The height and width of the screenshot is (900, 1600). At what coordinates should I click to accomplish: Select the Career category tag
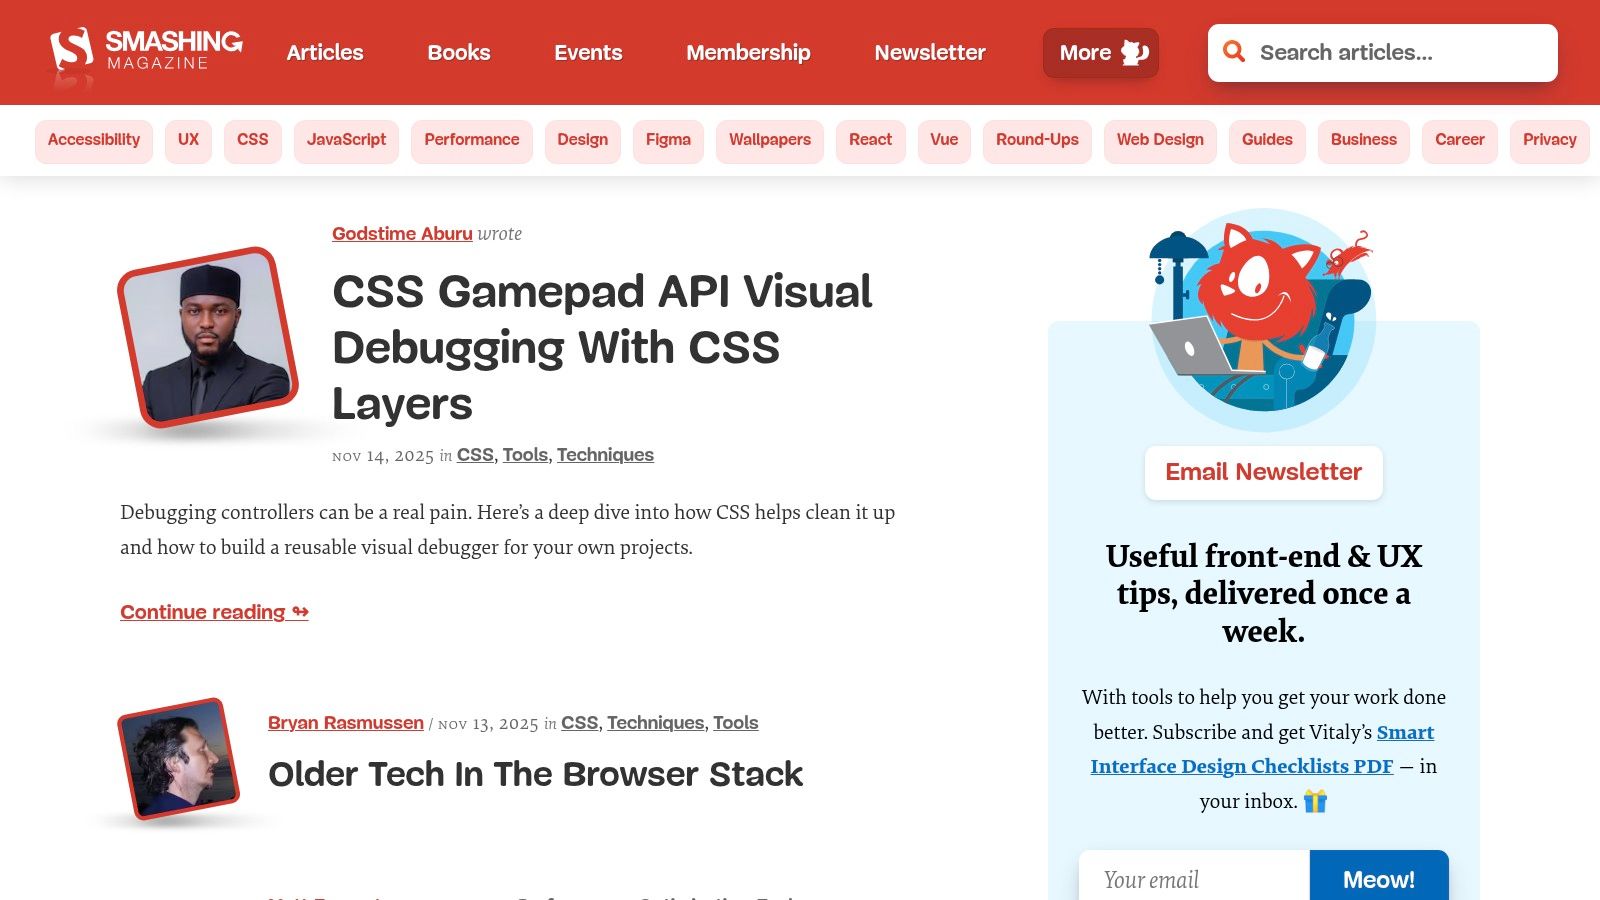[1460, 141]
